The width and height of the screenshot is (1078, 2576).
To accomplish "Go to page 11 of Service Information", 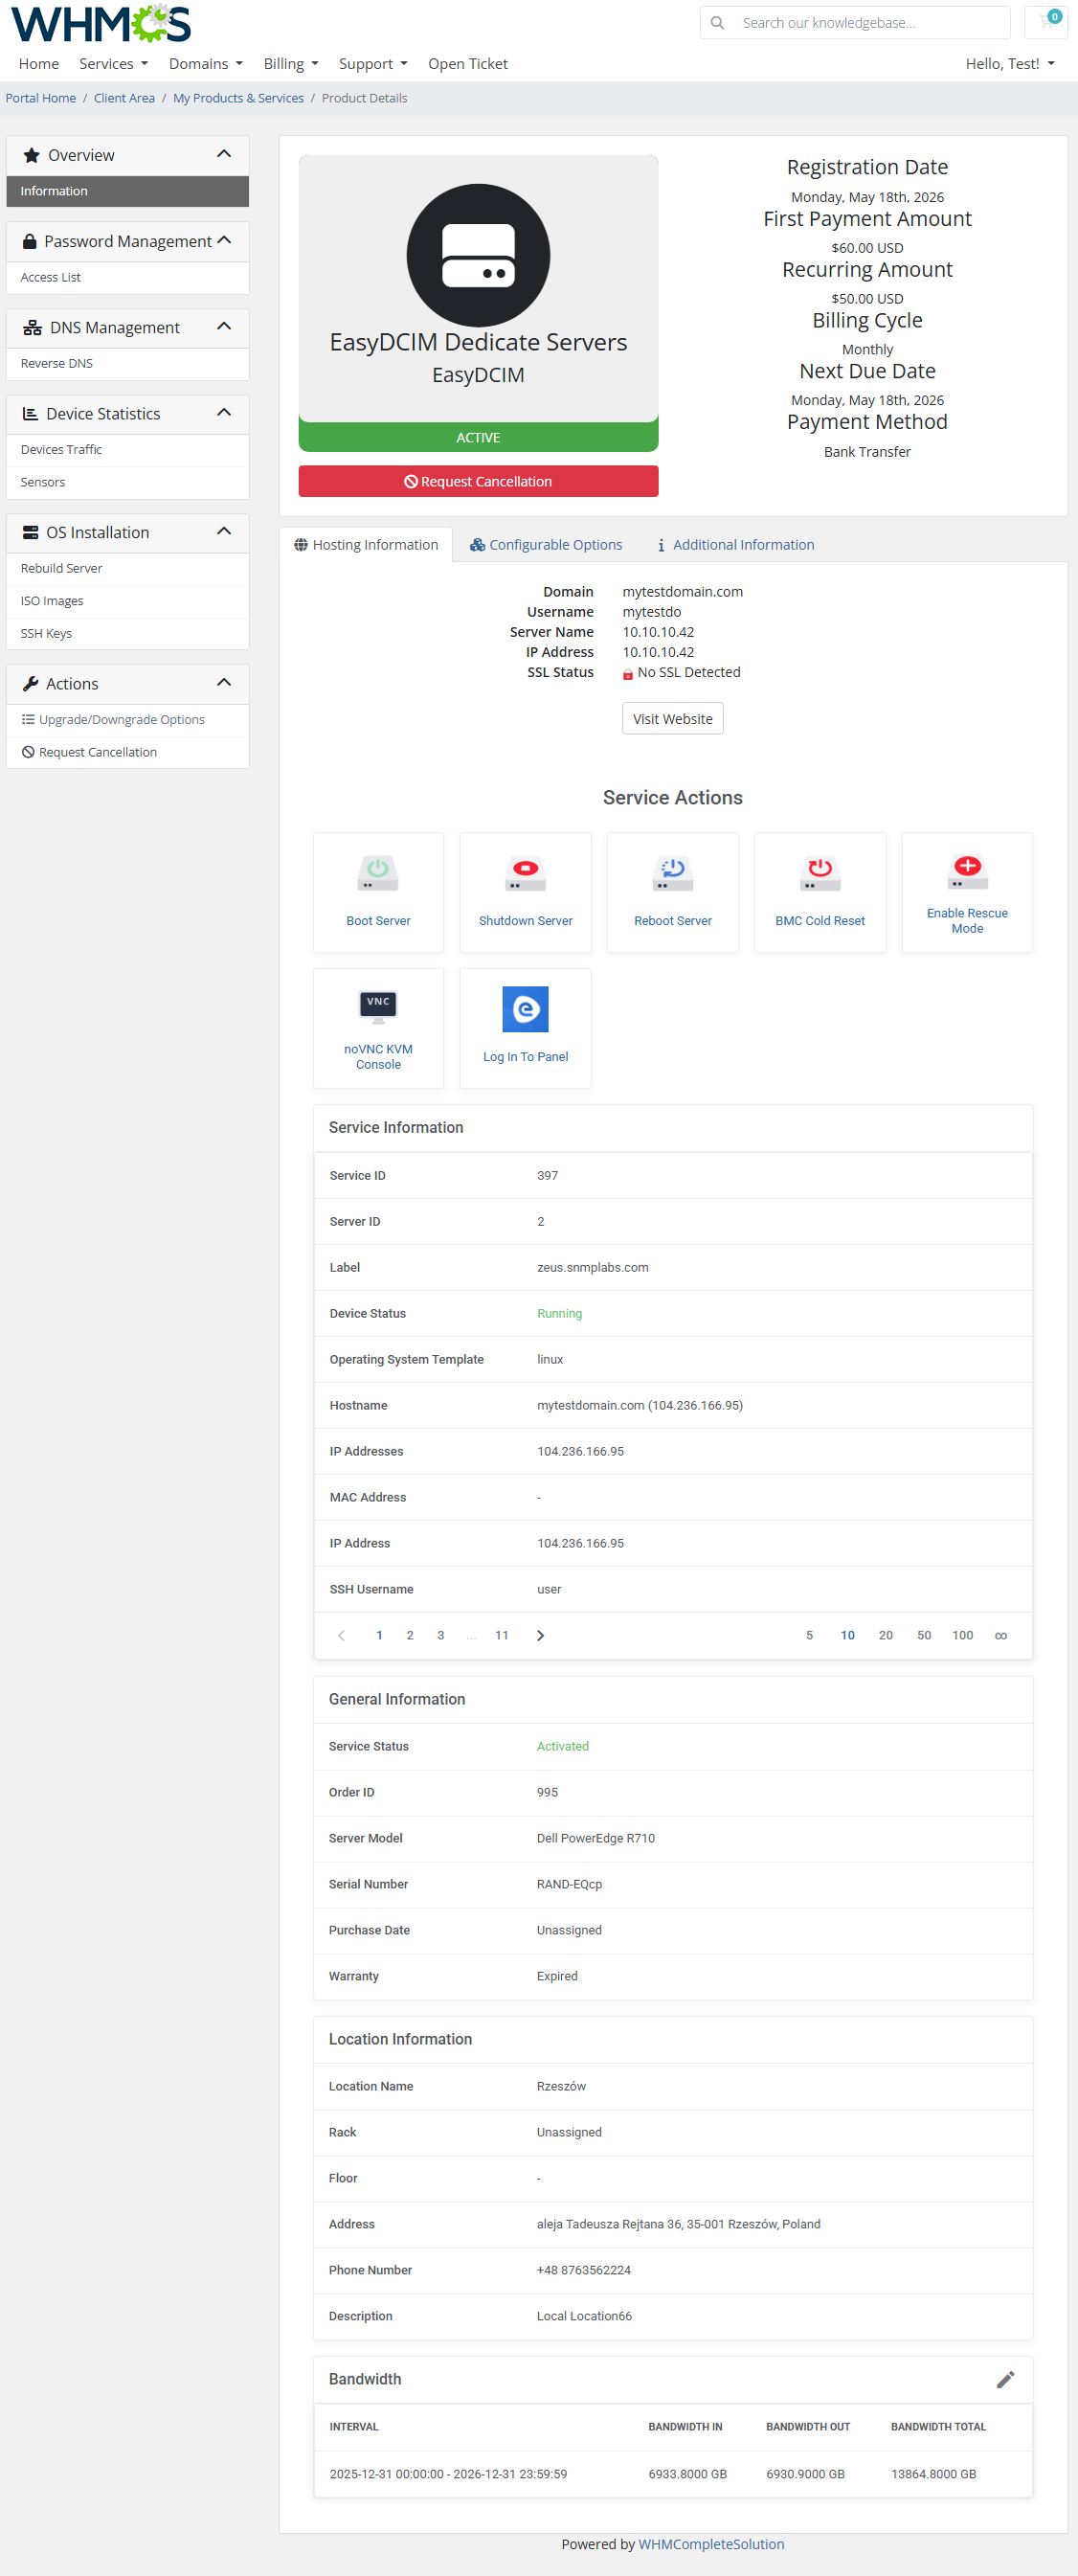I will pyautogui.click(x=501, y=1635).
